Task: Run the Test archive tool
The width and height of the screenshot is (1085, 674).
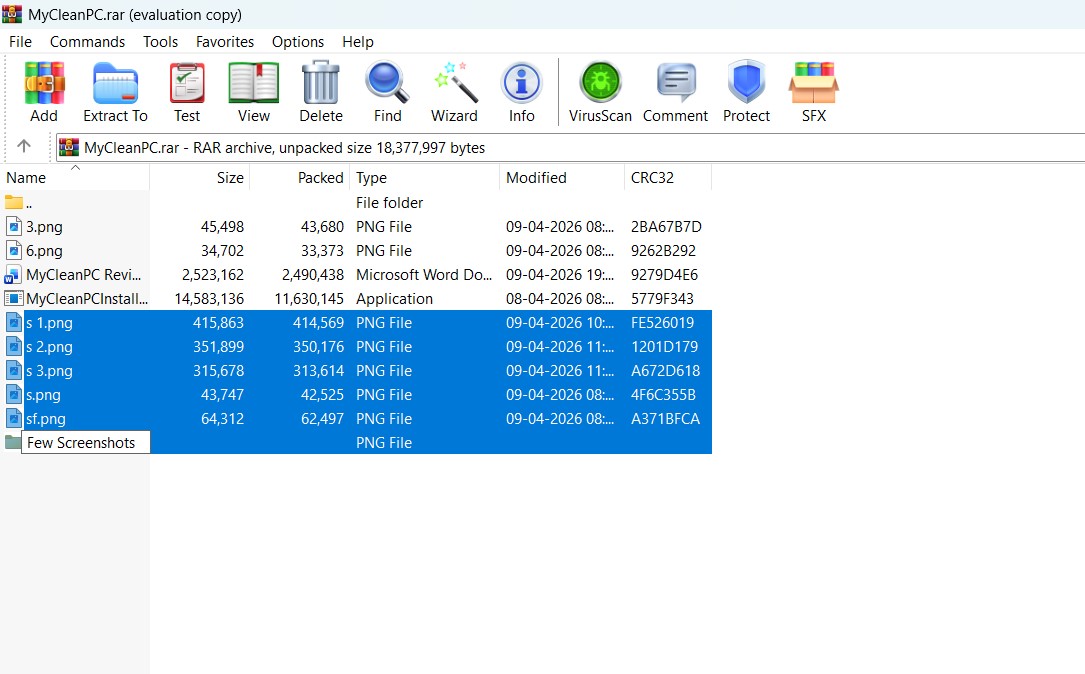Action: point(187,82)
